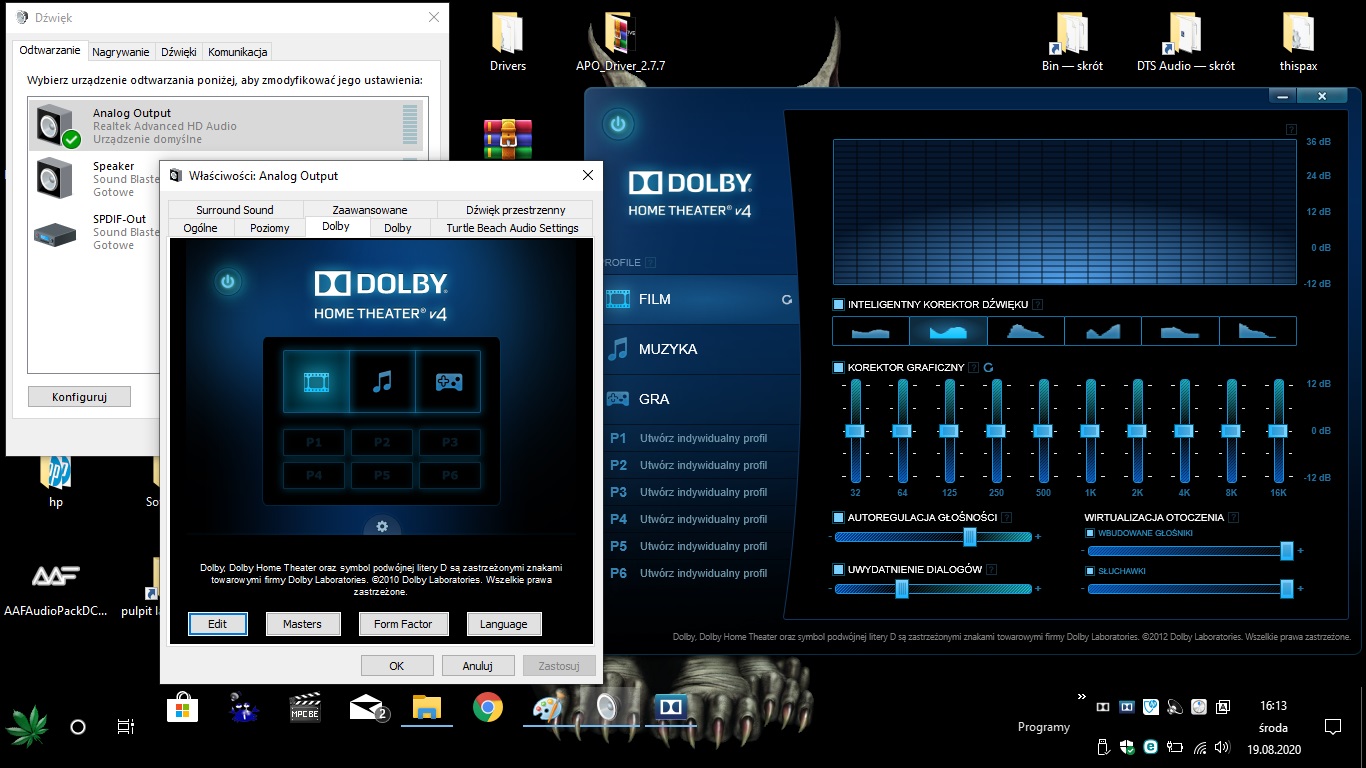Toggle Słuchawki virtualization checkbox
Viewport: 1366px width, 768px height.
1091,571
